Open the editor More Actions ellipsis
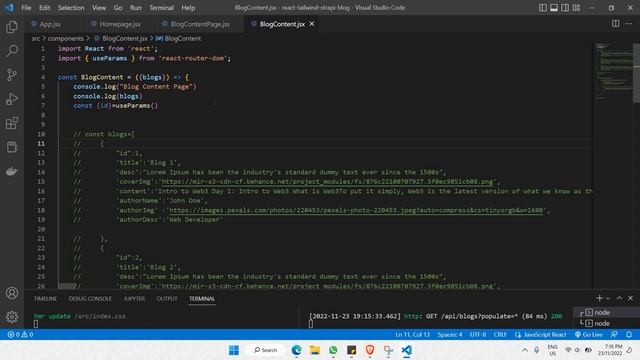 (x=629, y=24)
